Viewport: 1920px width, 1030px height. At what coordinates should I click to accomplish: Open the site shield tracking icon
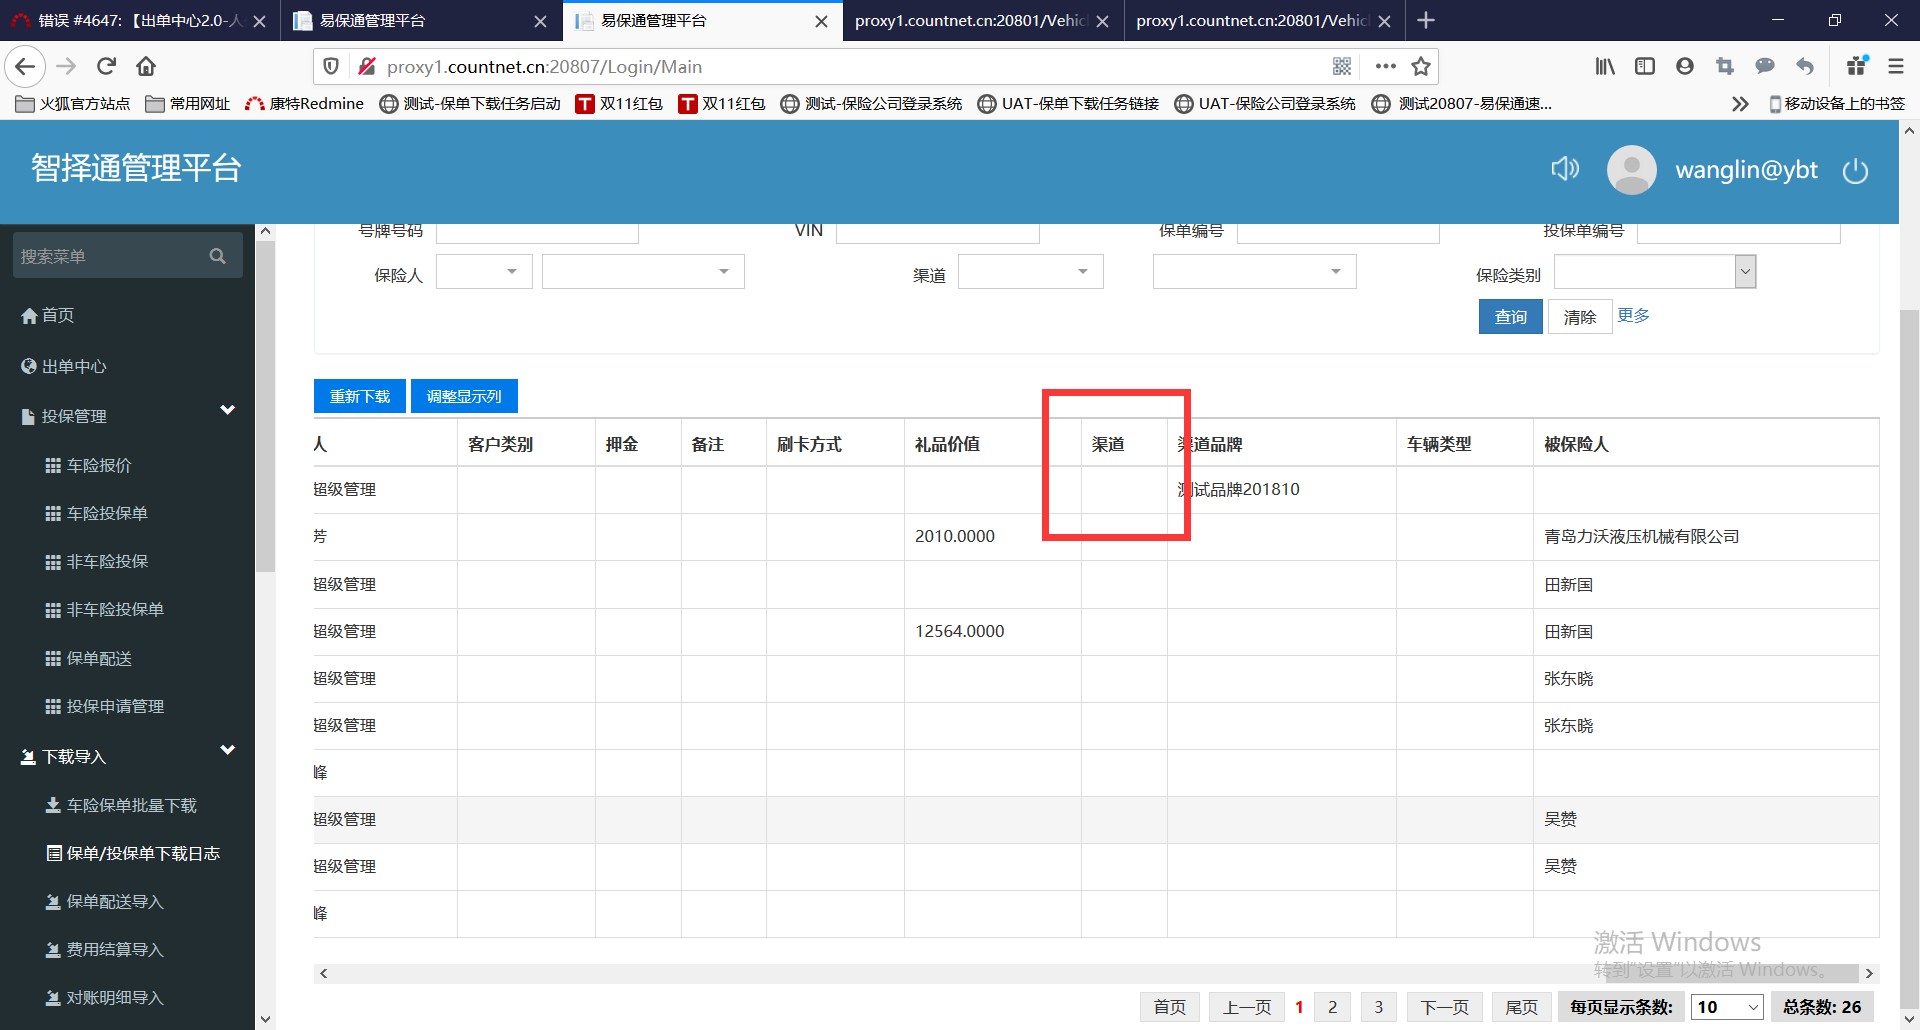pos(332,66)
